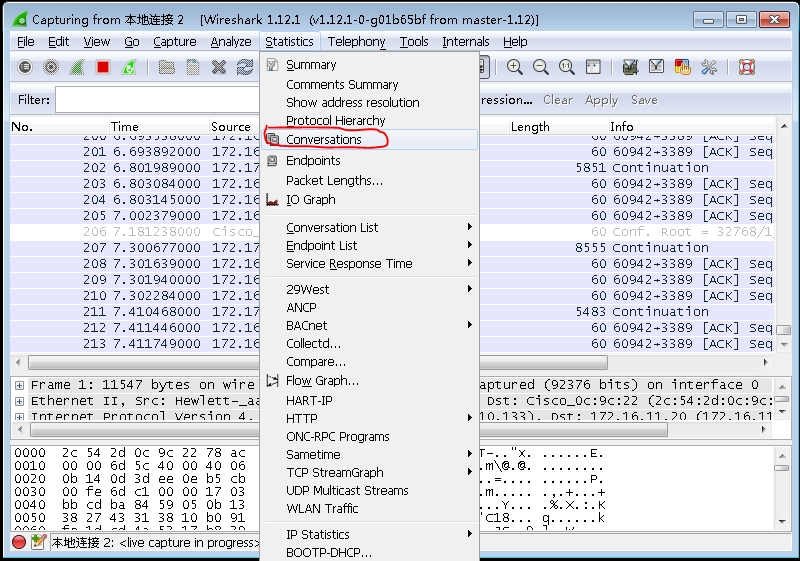
Task: Reset zoom to normal size icon
Action: tap(566, 67)
